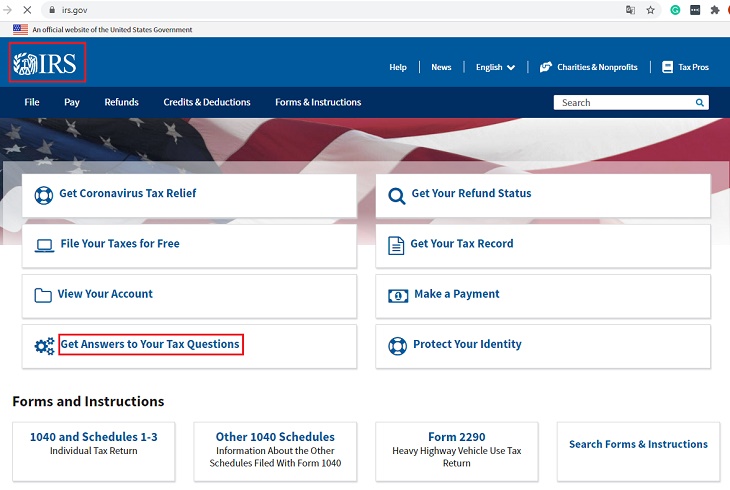Open the News link

[441, 67]
